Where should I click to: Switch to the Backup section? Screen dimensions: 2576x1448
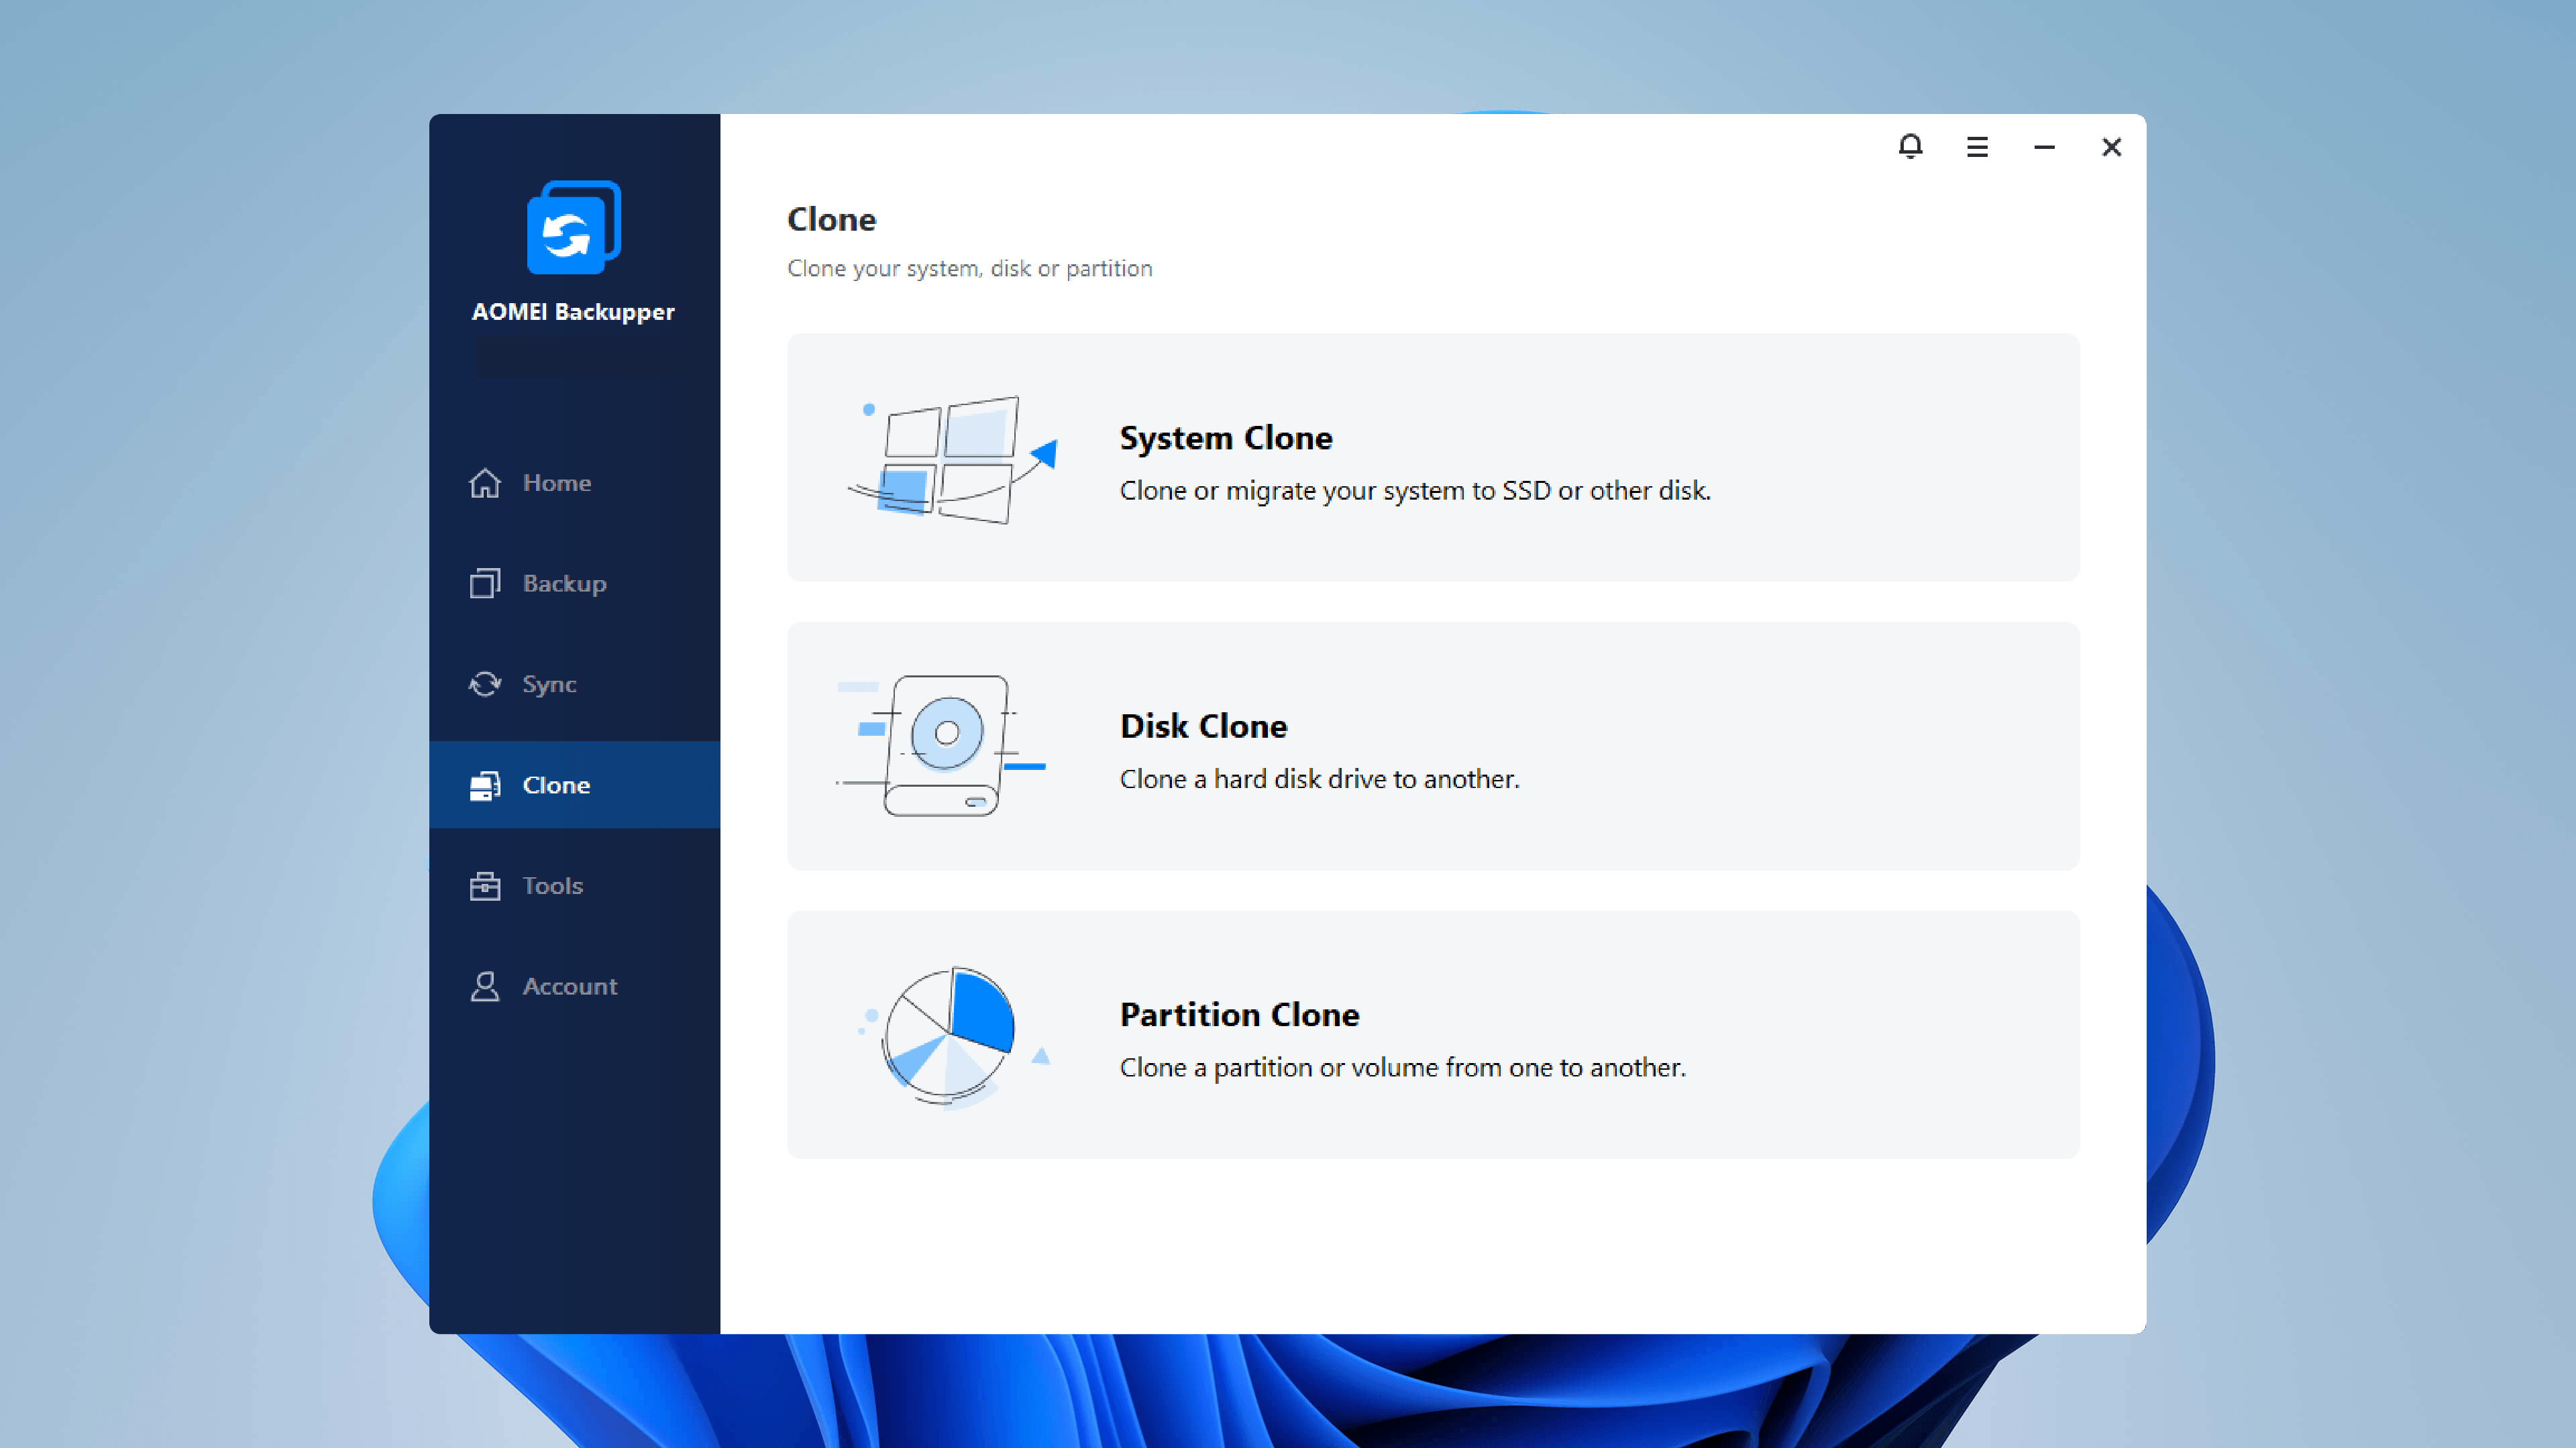click(x=564, y=583)
